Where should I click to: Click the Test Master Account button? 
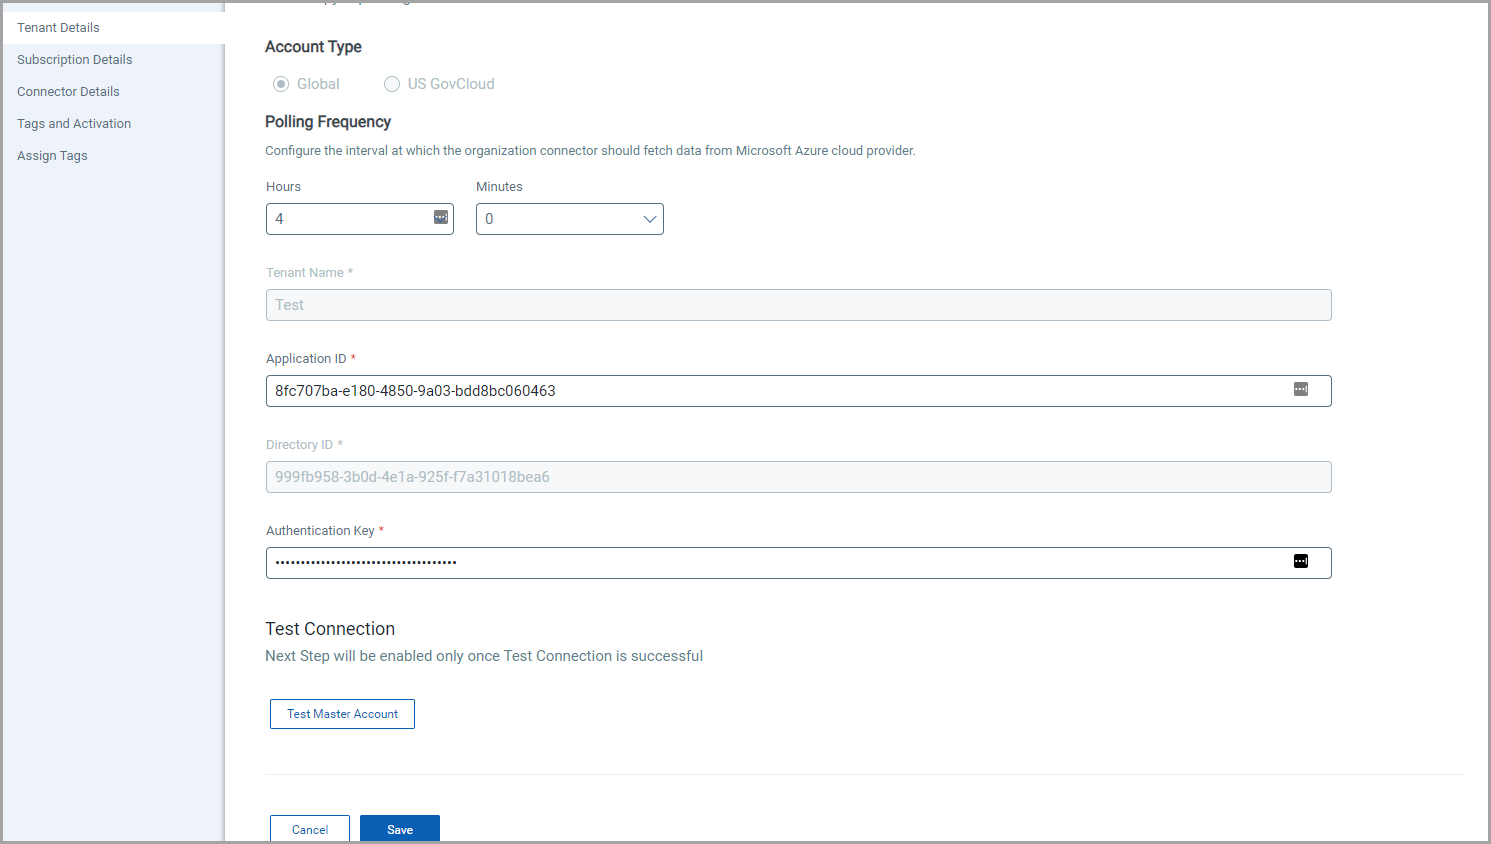click(342, 714)
